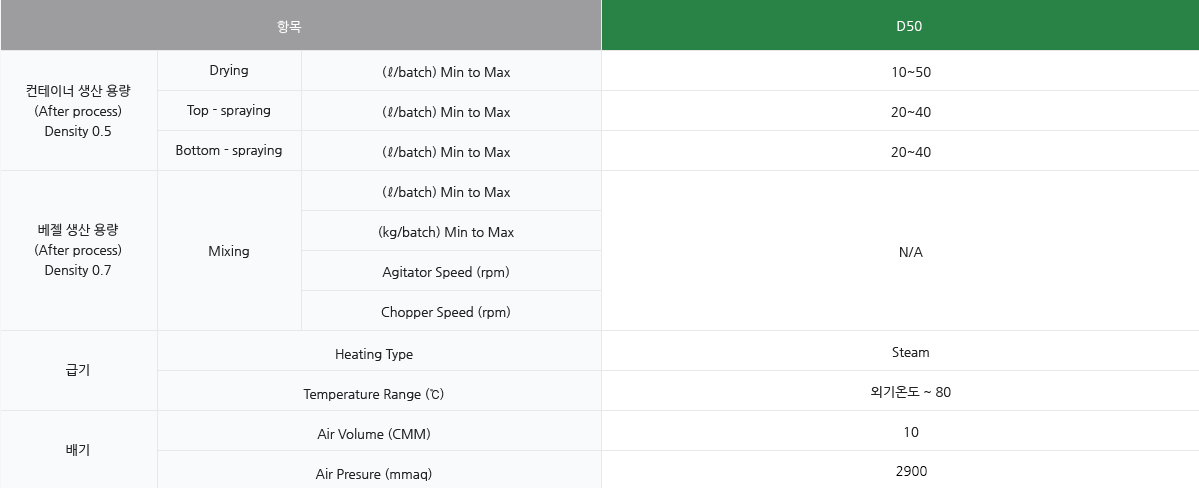Click the Mixing category cell
The width and height of the screenshot is (1199, 488).
(229, 251)
